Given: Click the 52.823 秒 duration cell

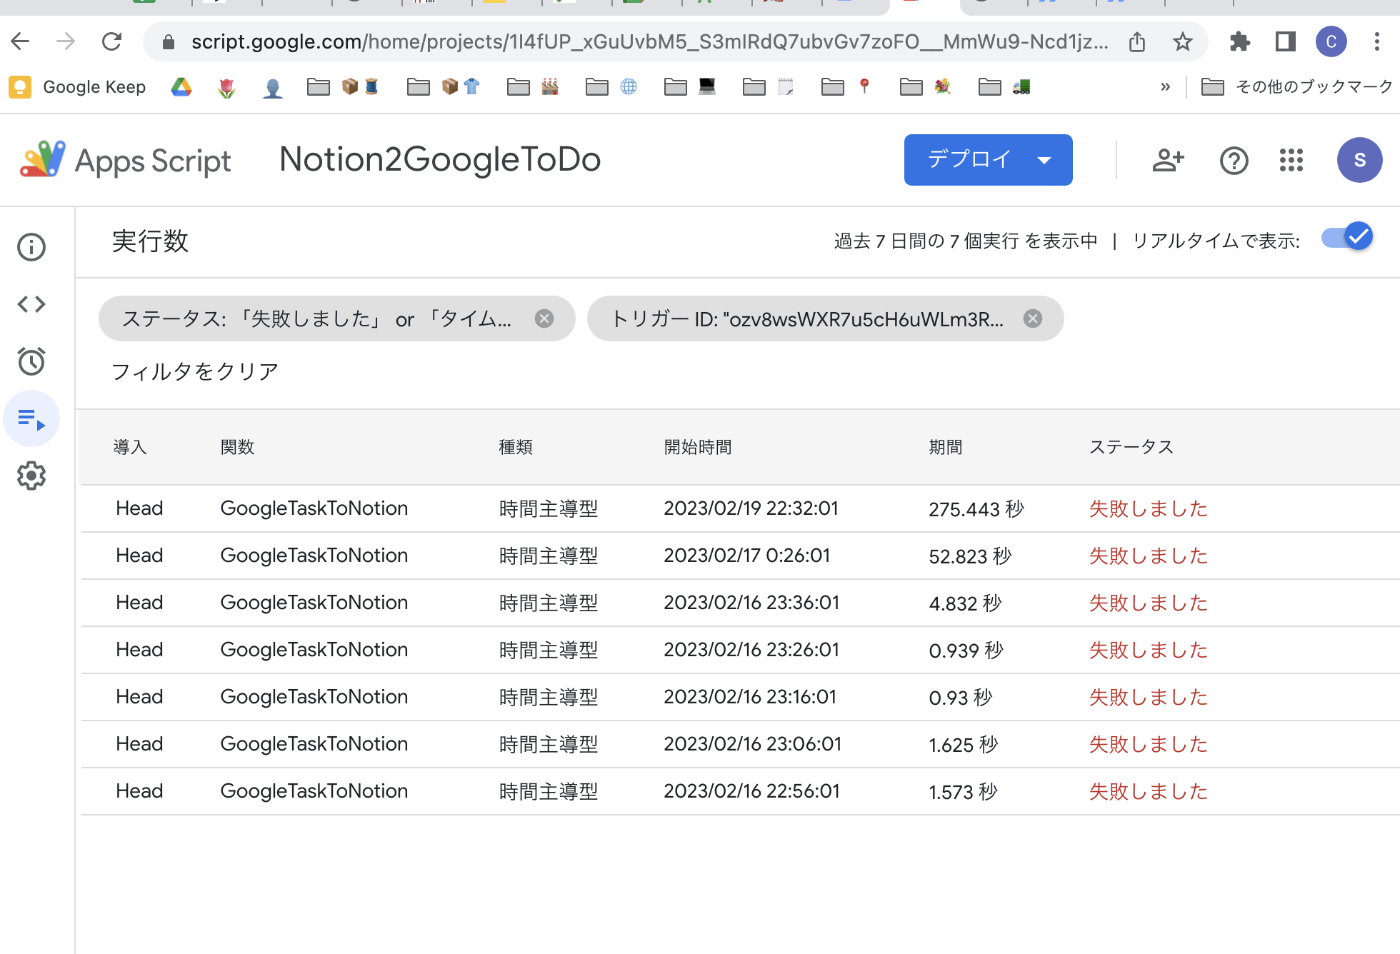Looking at the screenshot, I should 970,556.
